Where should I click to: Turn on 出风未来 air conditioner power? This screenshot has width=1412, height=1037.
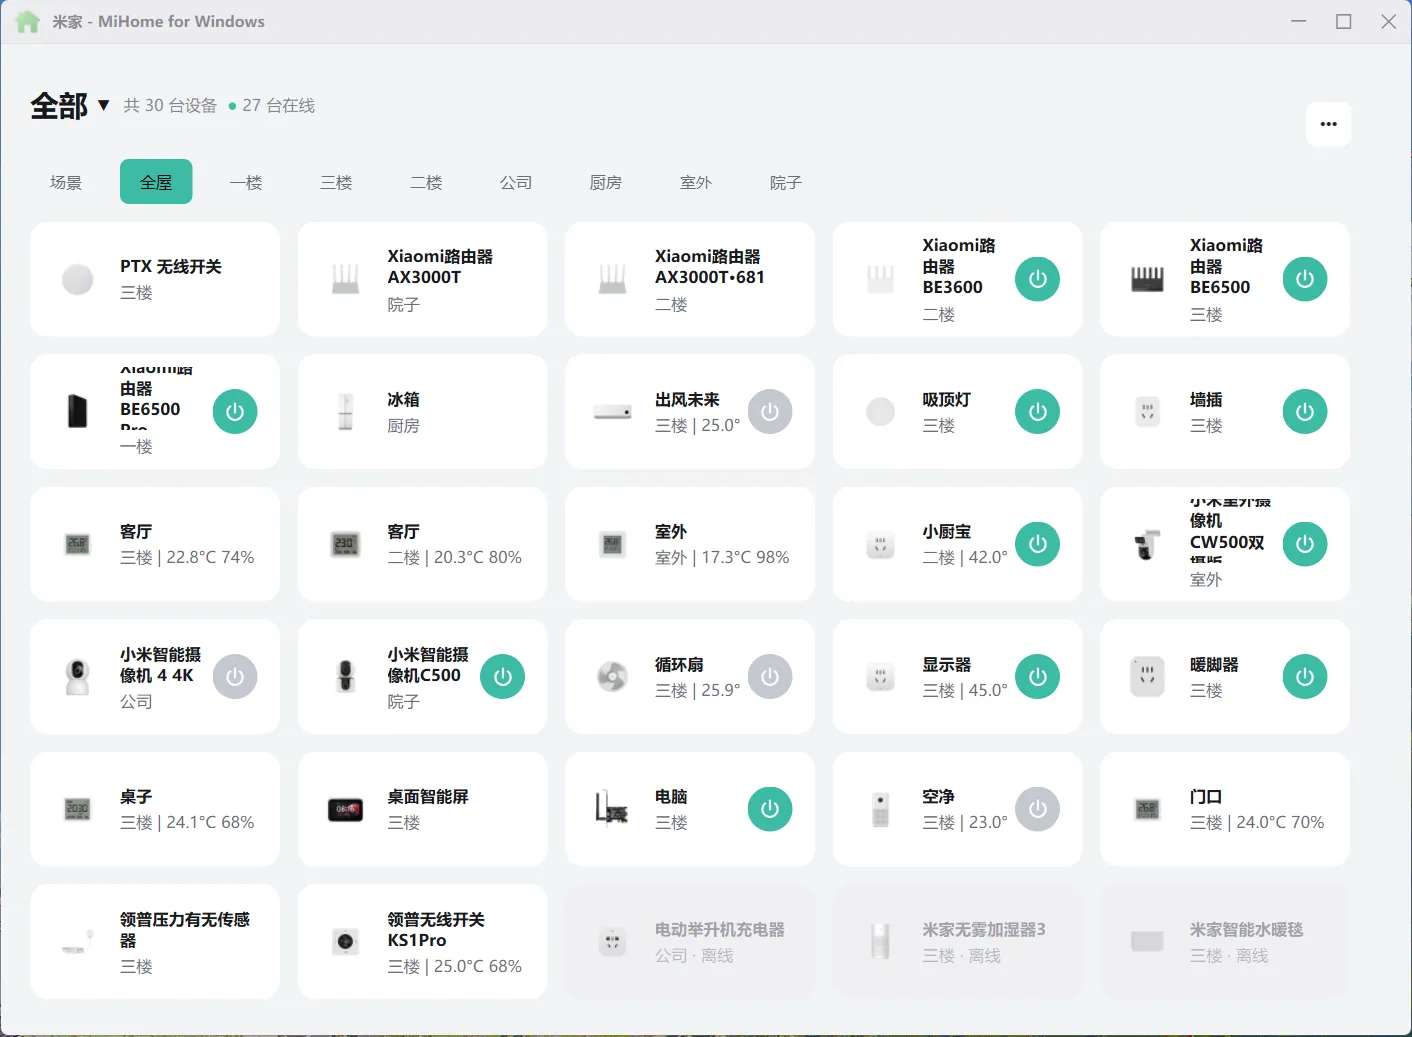[x=770, y=412]
